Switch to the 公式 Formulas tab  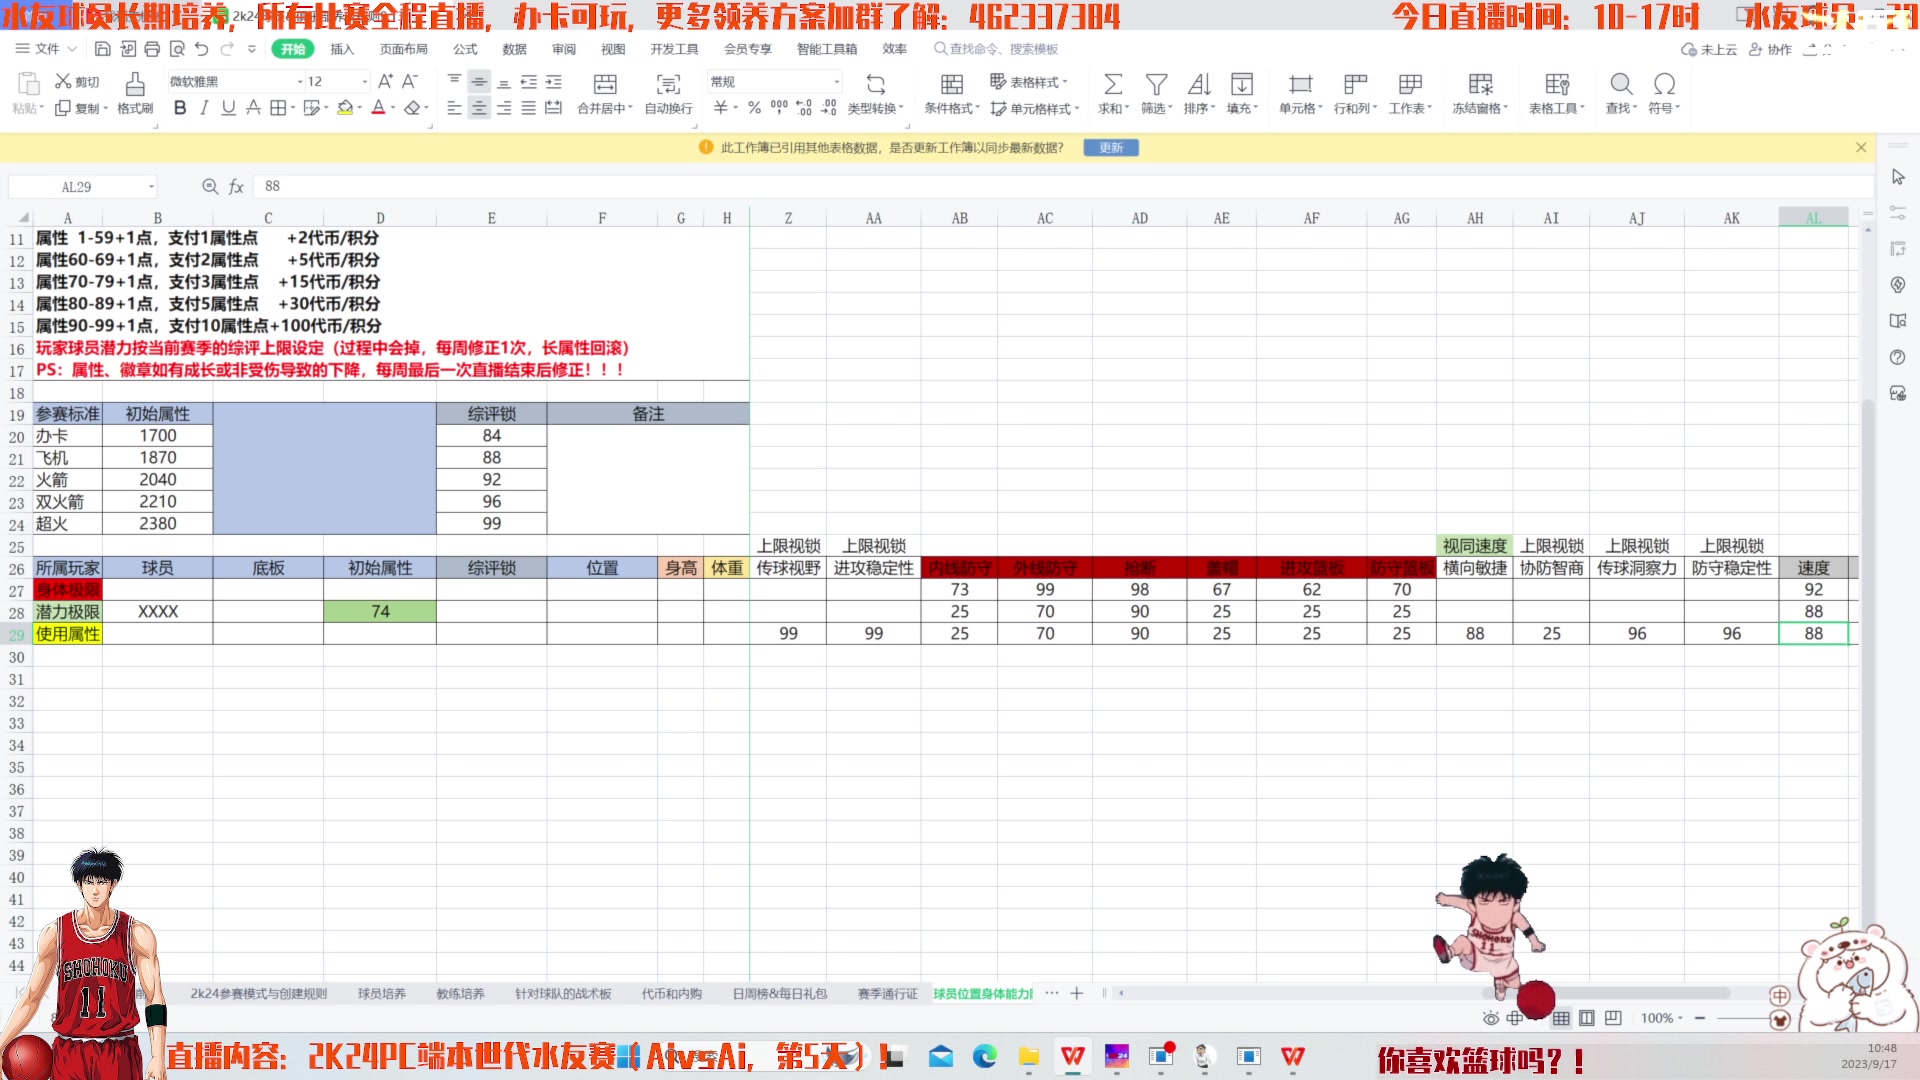(x=465, y=49)
